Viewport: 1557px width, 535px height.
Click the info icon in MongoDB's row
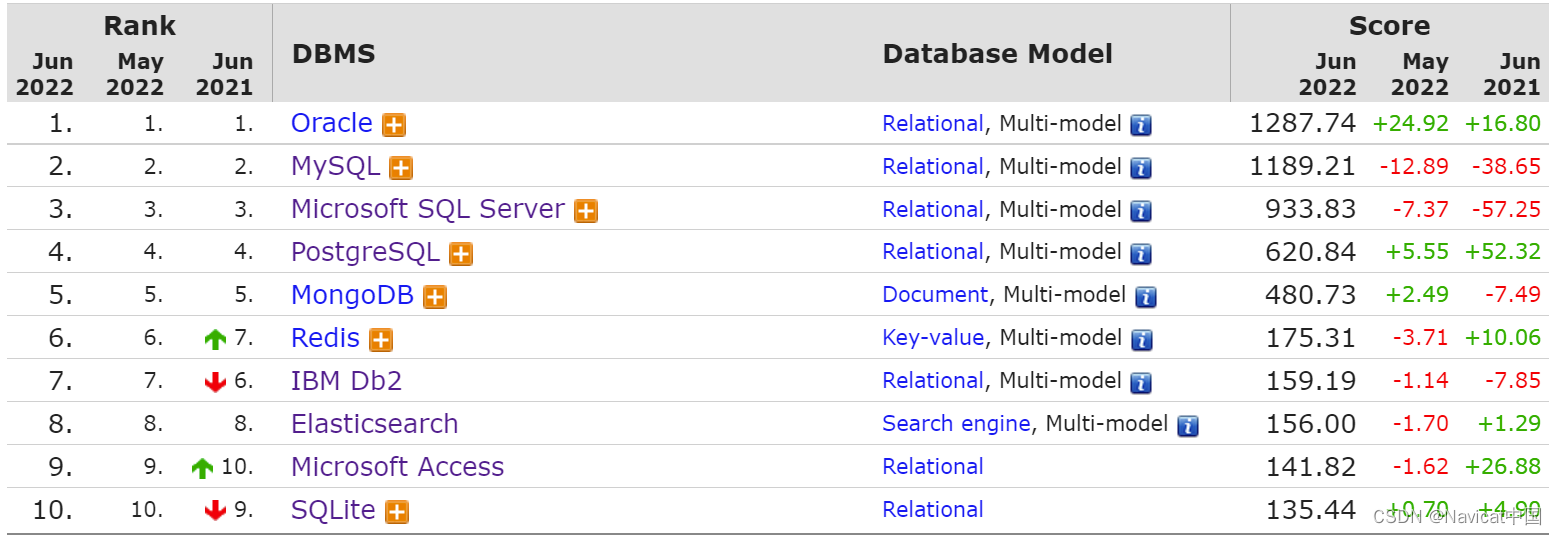(1146, 297)
